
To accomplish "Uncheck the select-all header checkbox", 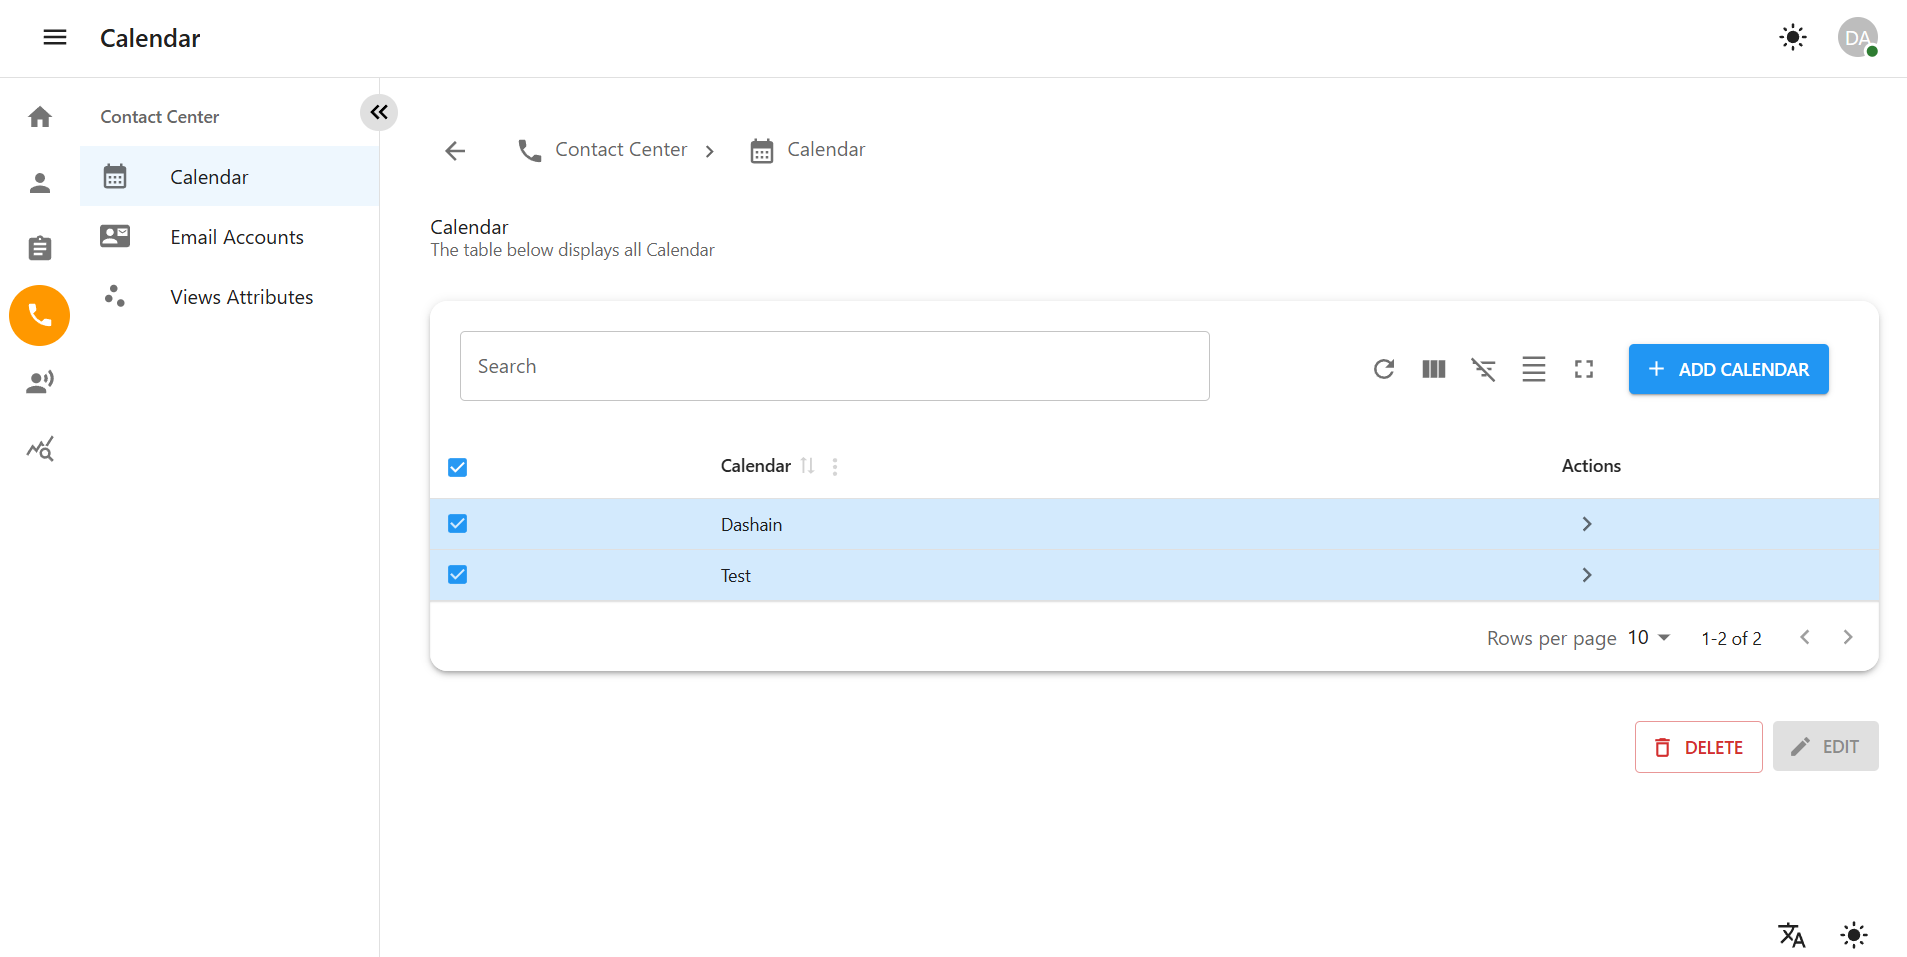I will tap(458, 467).
